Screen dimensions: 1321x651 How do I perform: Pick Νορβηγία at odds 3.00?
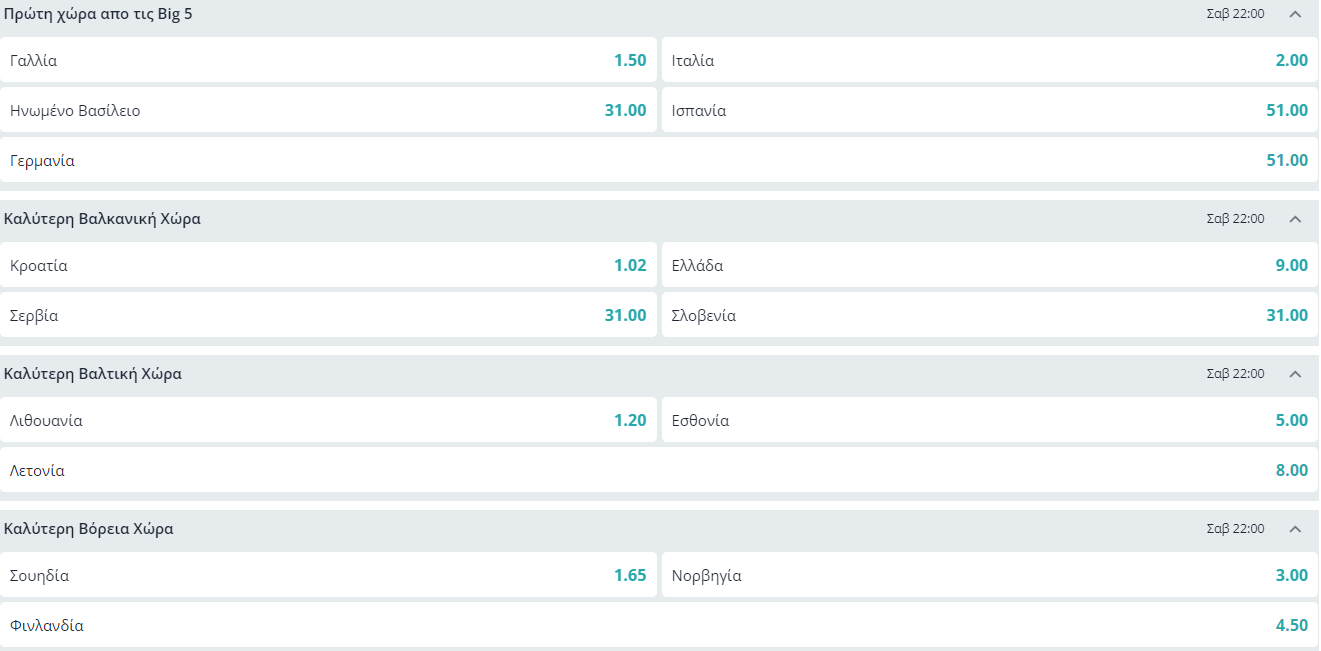pyautogui.click(x=990, y=576)
